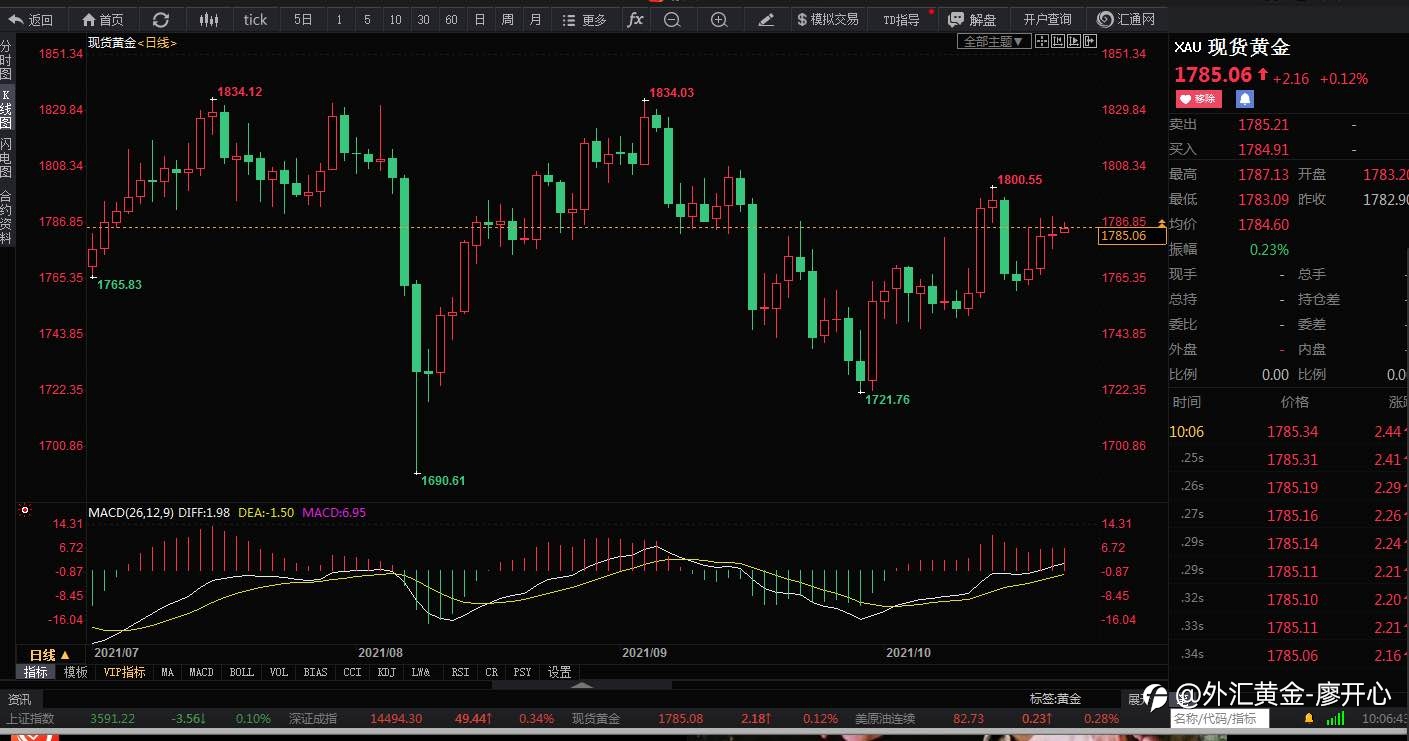1409x741 pixels.
Task: Activate the drawing pencil tool
Action: point(766,19)
